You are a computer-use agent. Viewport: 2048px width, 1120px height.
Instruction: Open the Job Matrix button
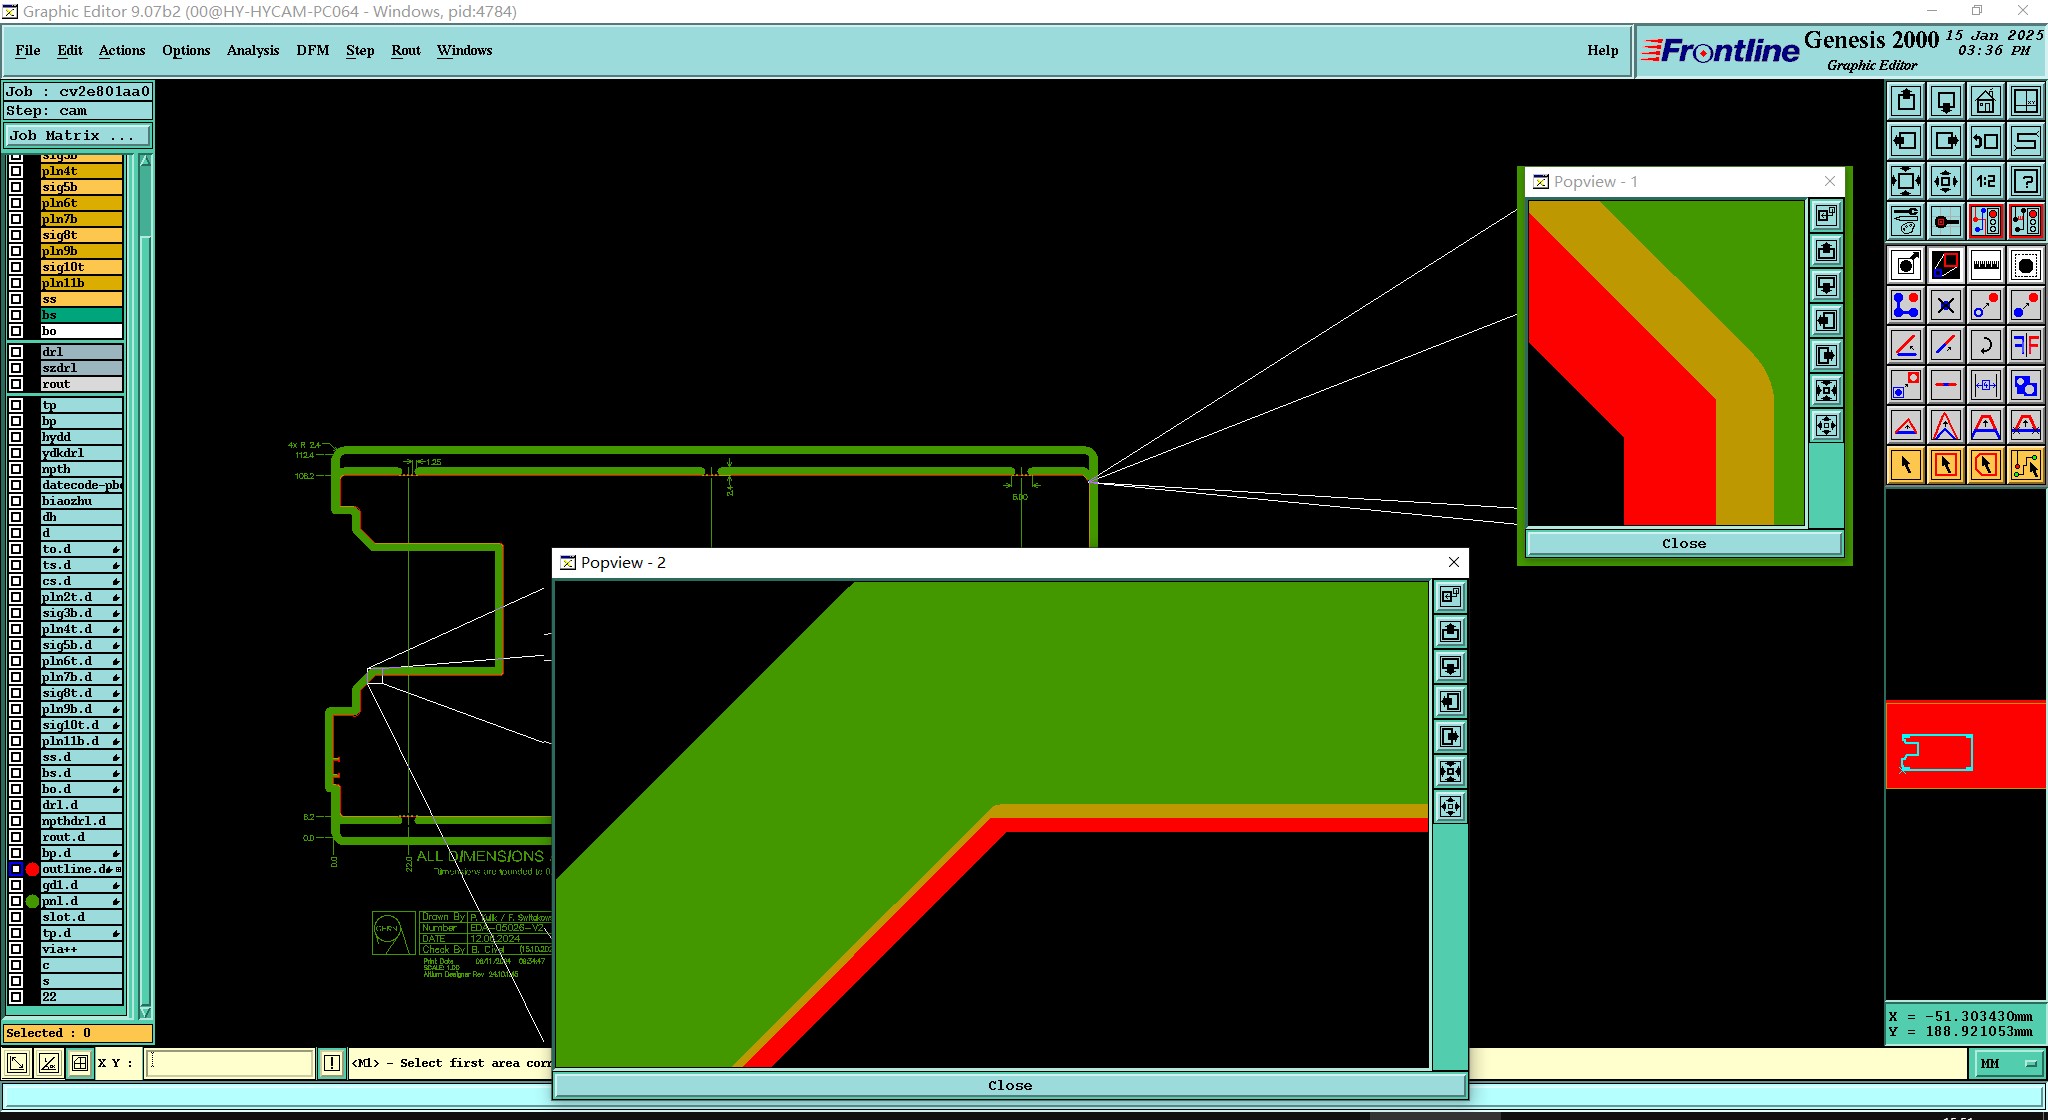coord(78,135)
